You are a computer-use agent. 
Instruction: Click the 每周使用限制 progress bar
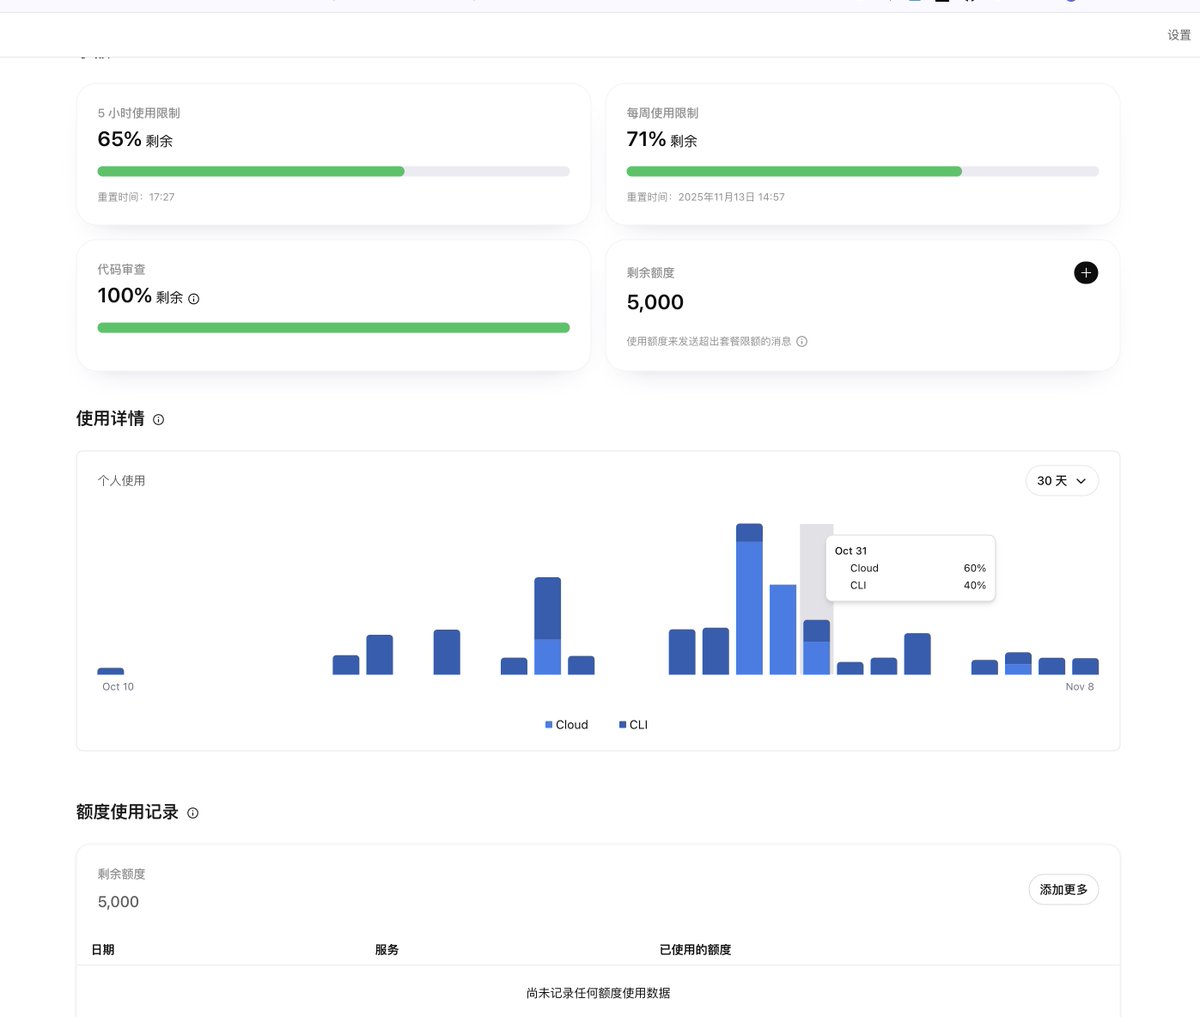(x=863, y=172)
